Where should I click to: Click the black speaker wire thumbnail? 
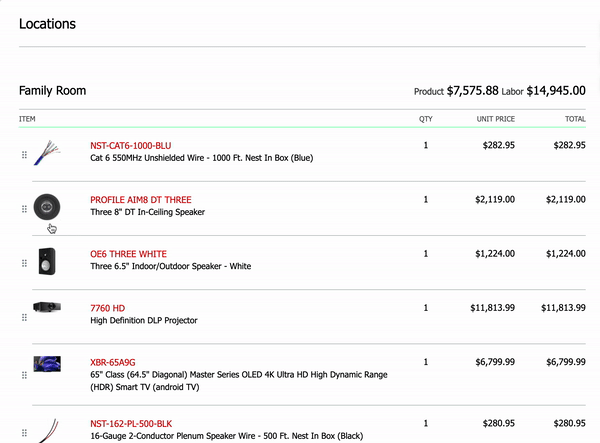48,431
